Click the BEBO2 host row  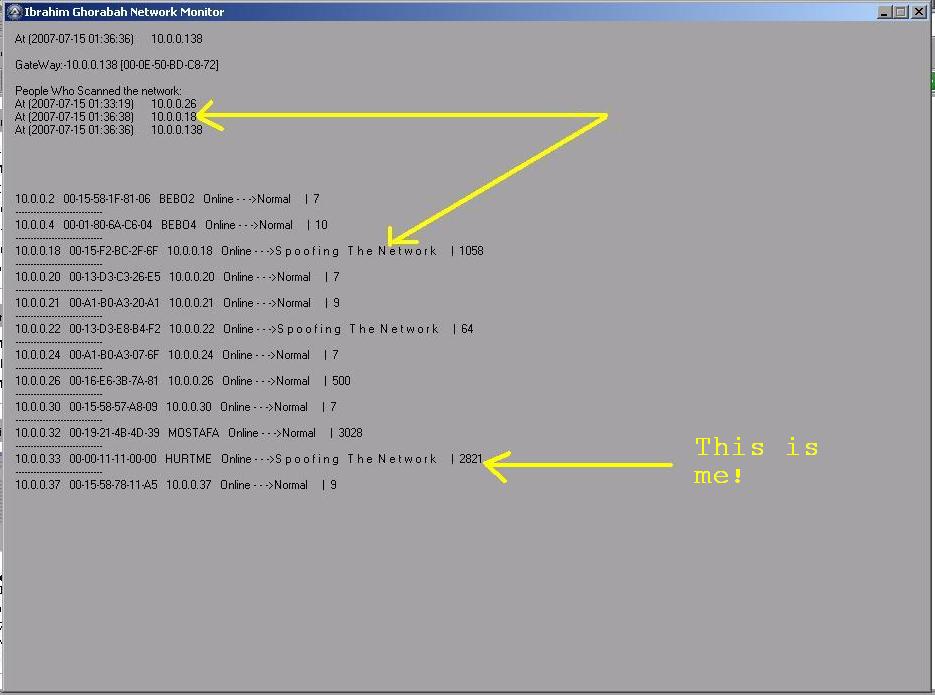167,199
